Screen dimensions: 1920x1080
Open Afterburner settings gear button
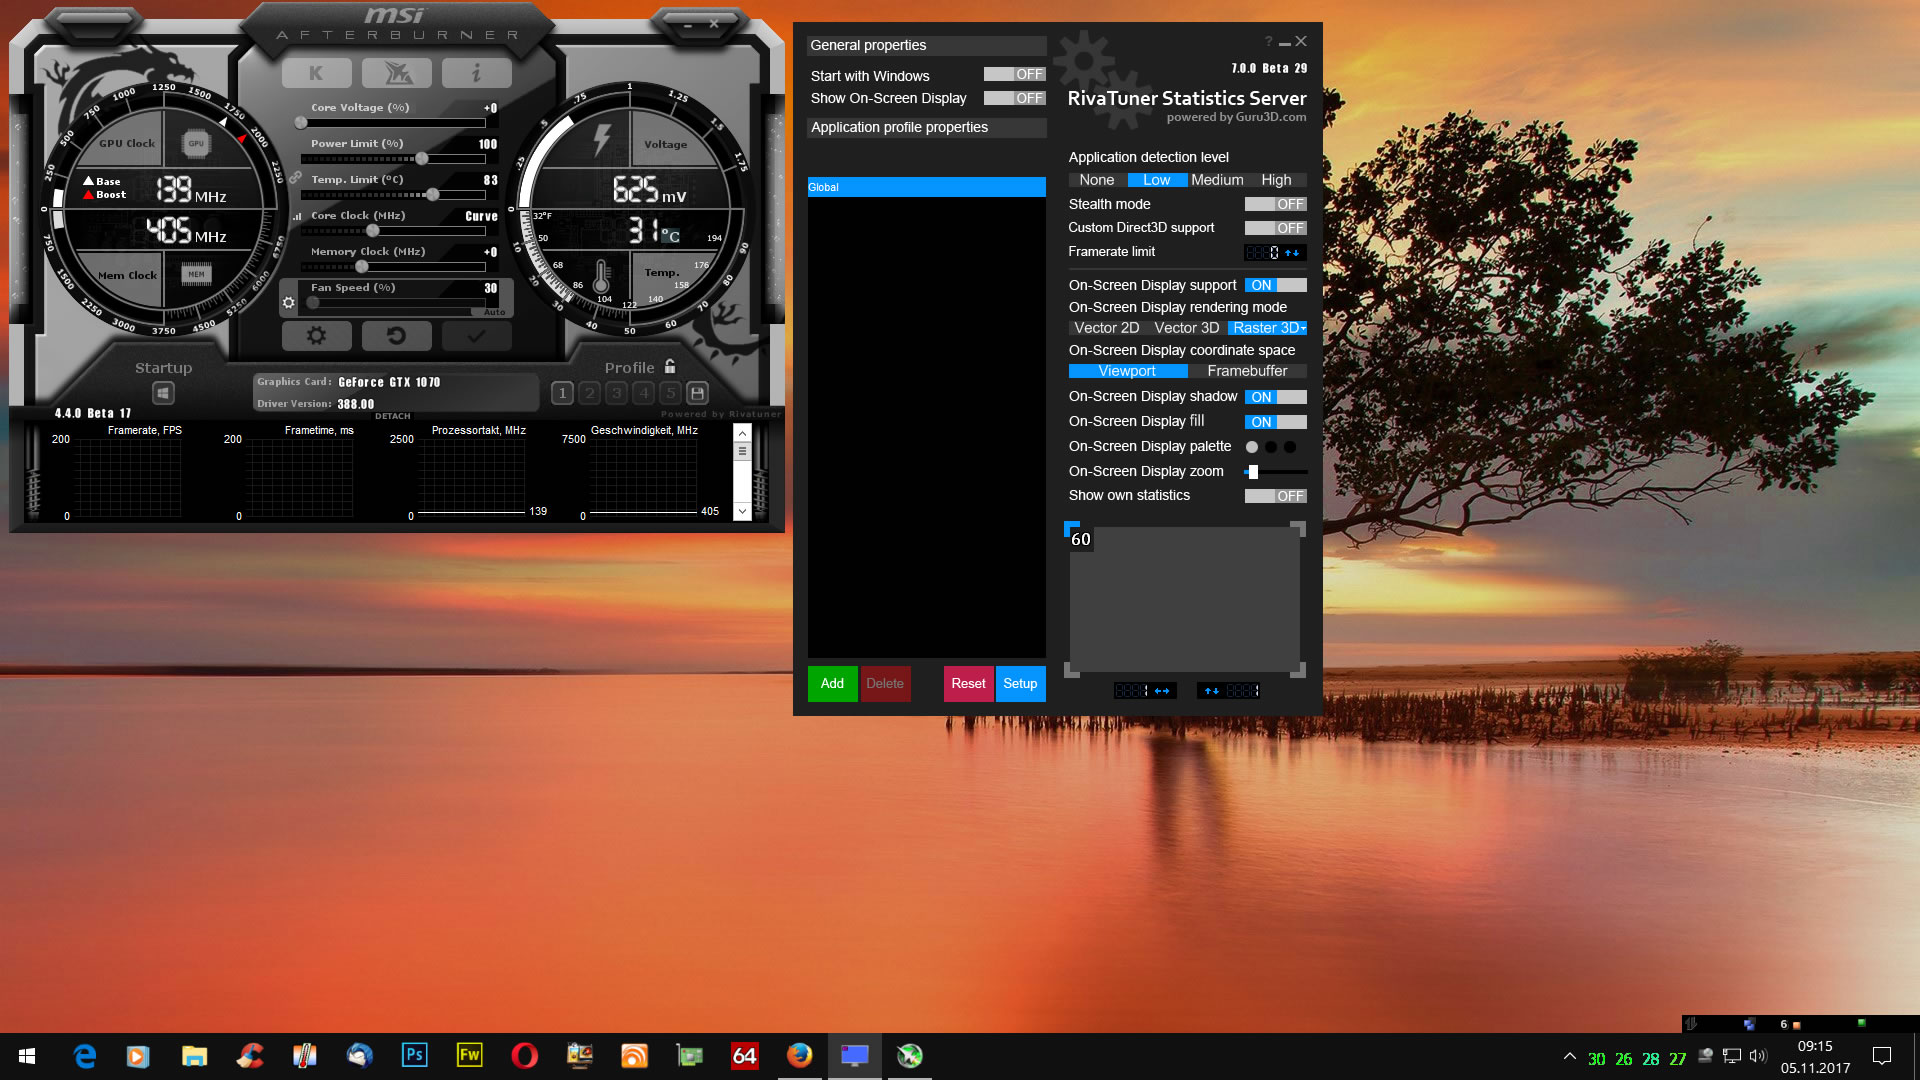(316, 336)
